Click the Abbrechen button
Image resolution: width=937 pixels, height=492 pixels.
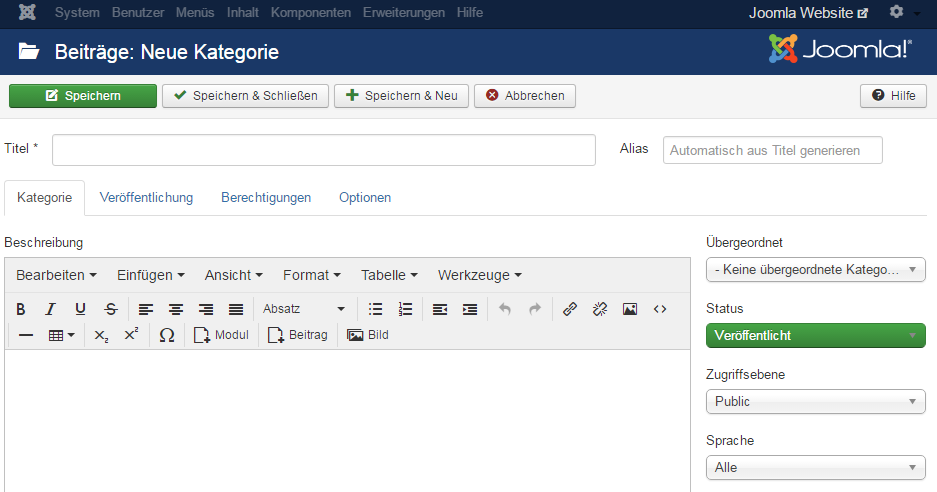[525, 96]
